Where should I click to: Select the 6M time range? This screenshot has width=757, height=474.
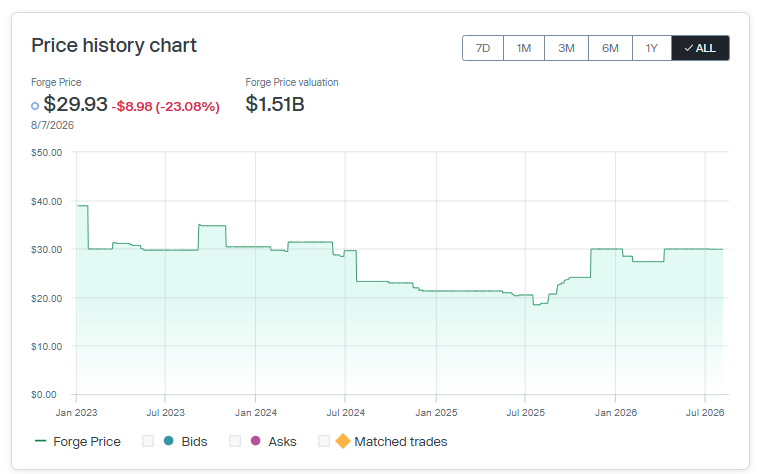(610, 48)
